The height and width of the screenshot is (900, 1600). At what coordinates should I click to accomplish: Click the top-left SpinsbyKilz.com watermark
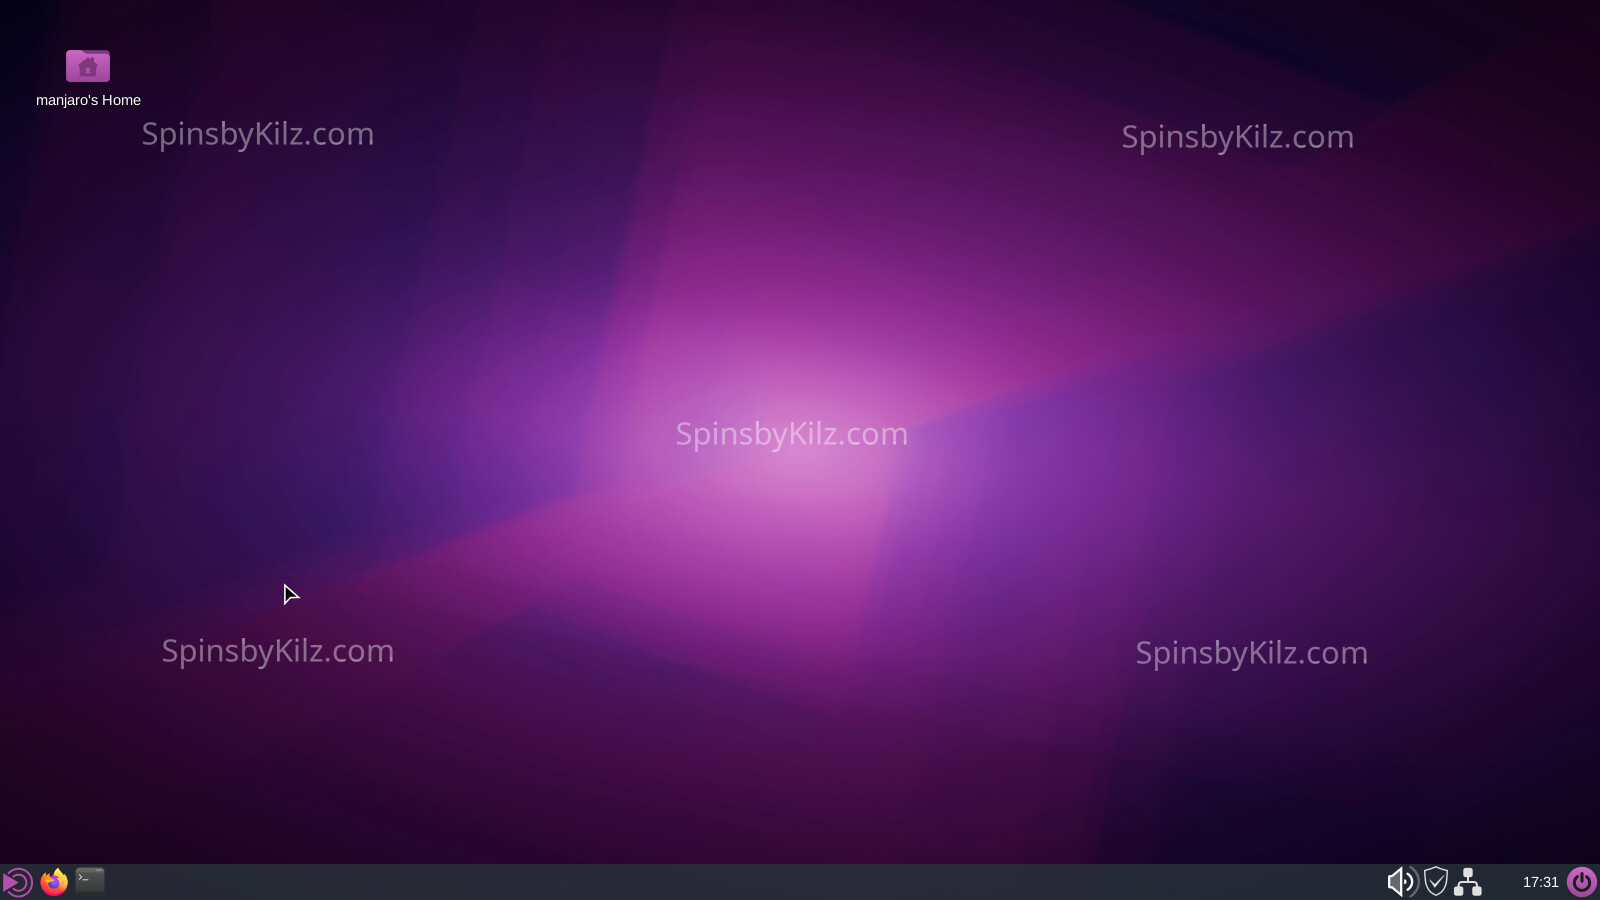coord(257,134)
